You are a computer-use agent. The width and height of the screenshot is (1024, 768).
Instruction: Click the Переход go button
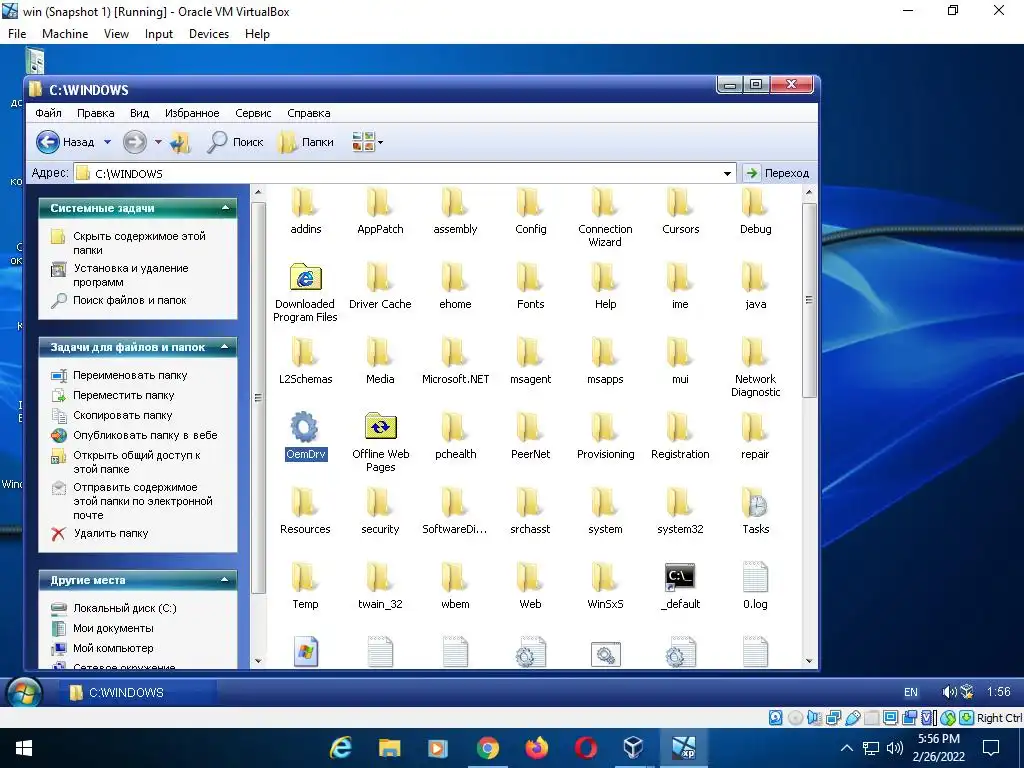coord(778,173)
